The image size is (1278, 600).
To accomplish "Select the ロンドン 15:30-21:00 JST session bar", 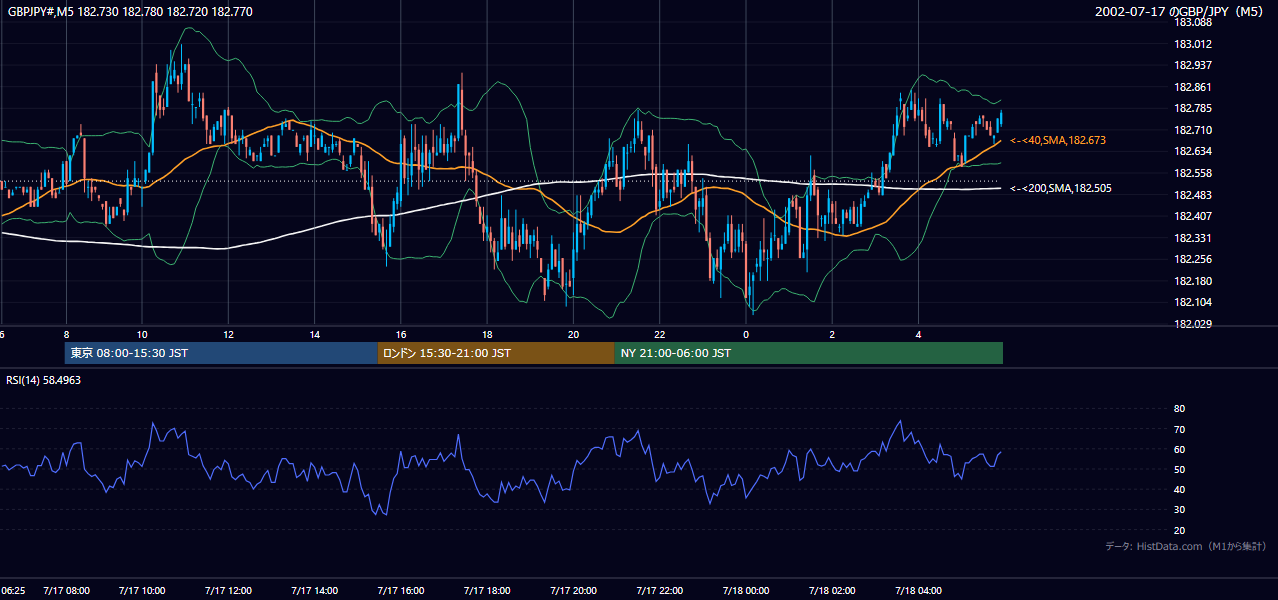I will (x=496, y=353).
